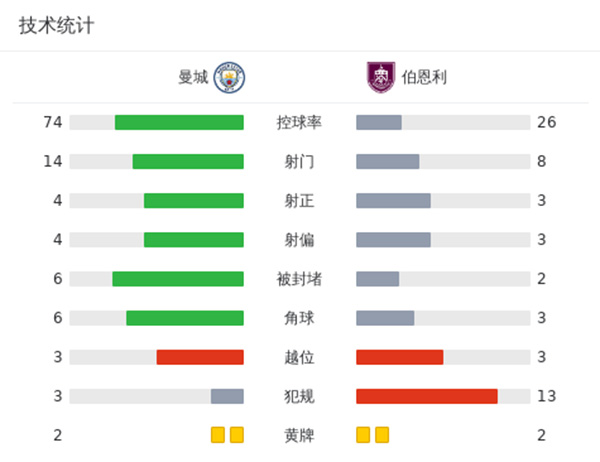Click Burnley's second yellow card icon
Screen dimensions: 600x462
click(x=382, y=435)
